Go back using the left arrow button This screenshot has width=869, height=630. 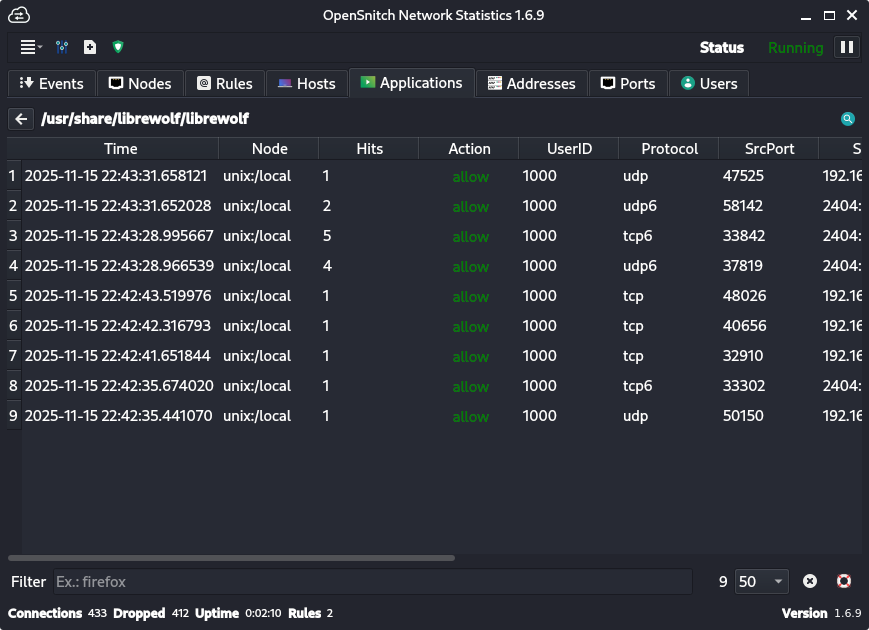21,119
